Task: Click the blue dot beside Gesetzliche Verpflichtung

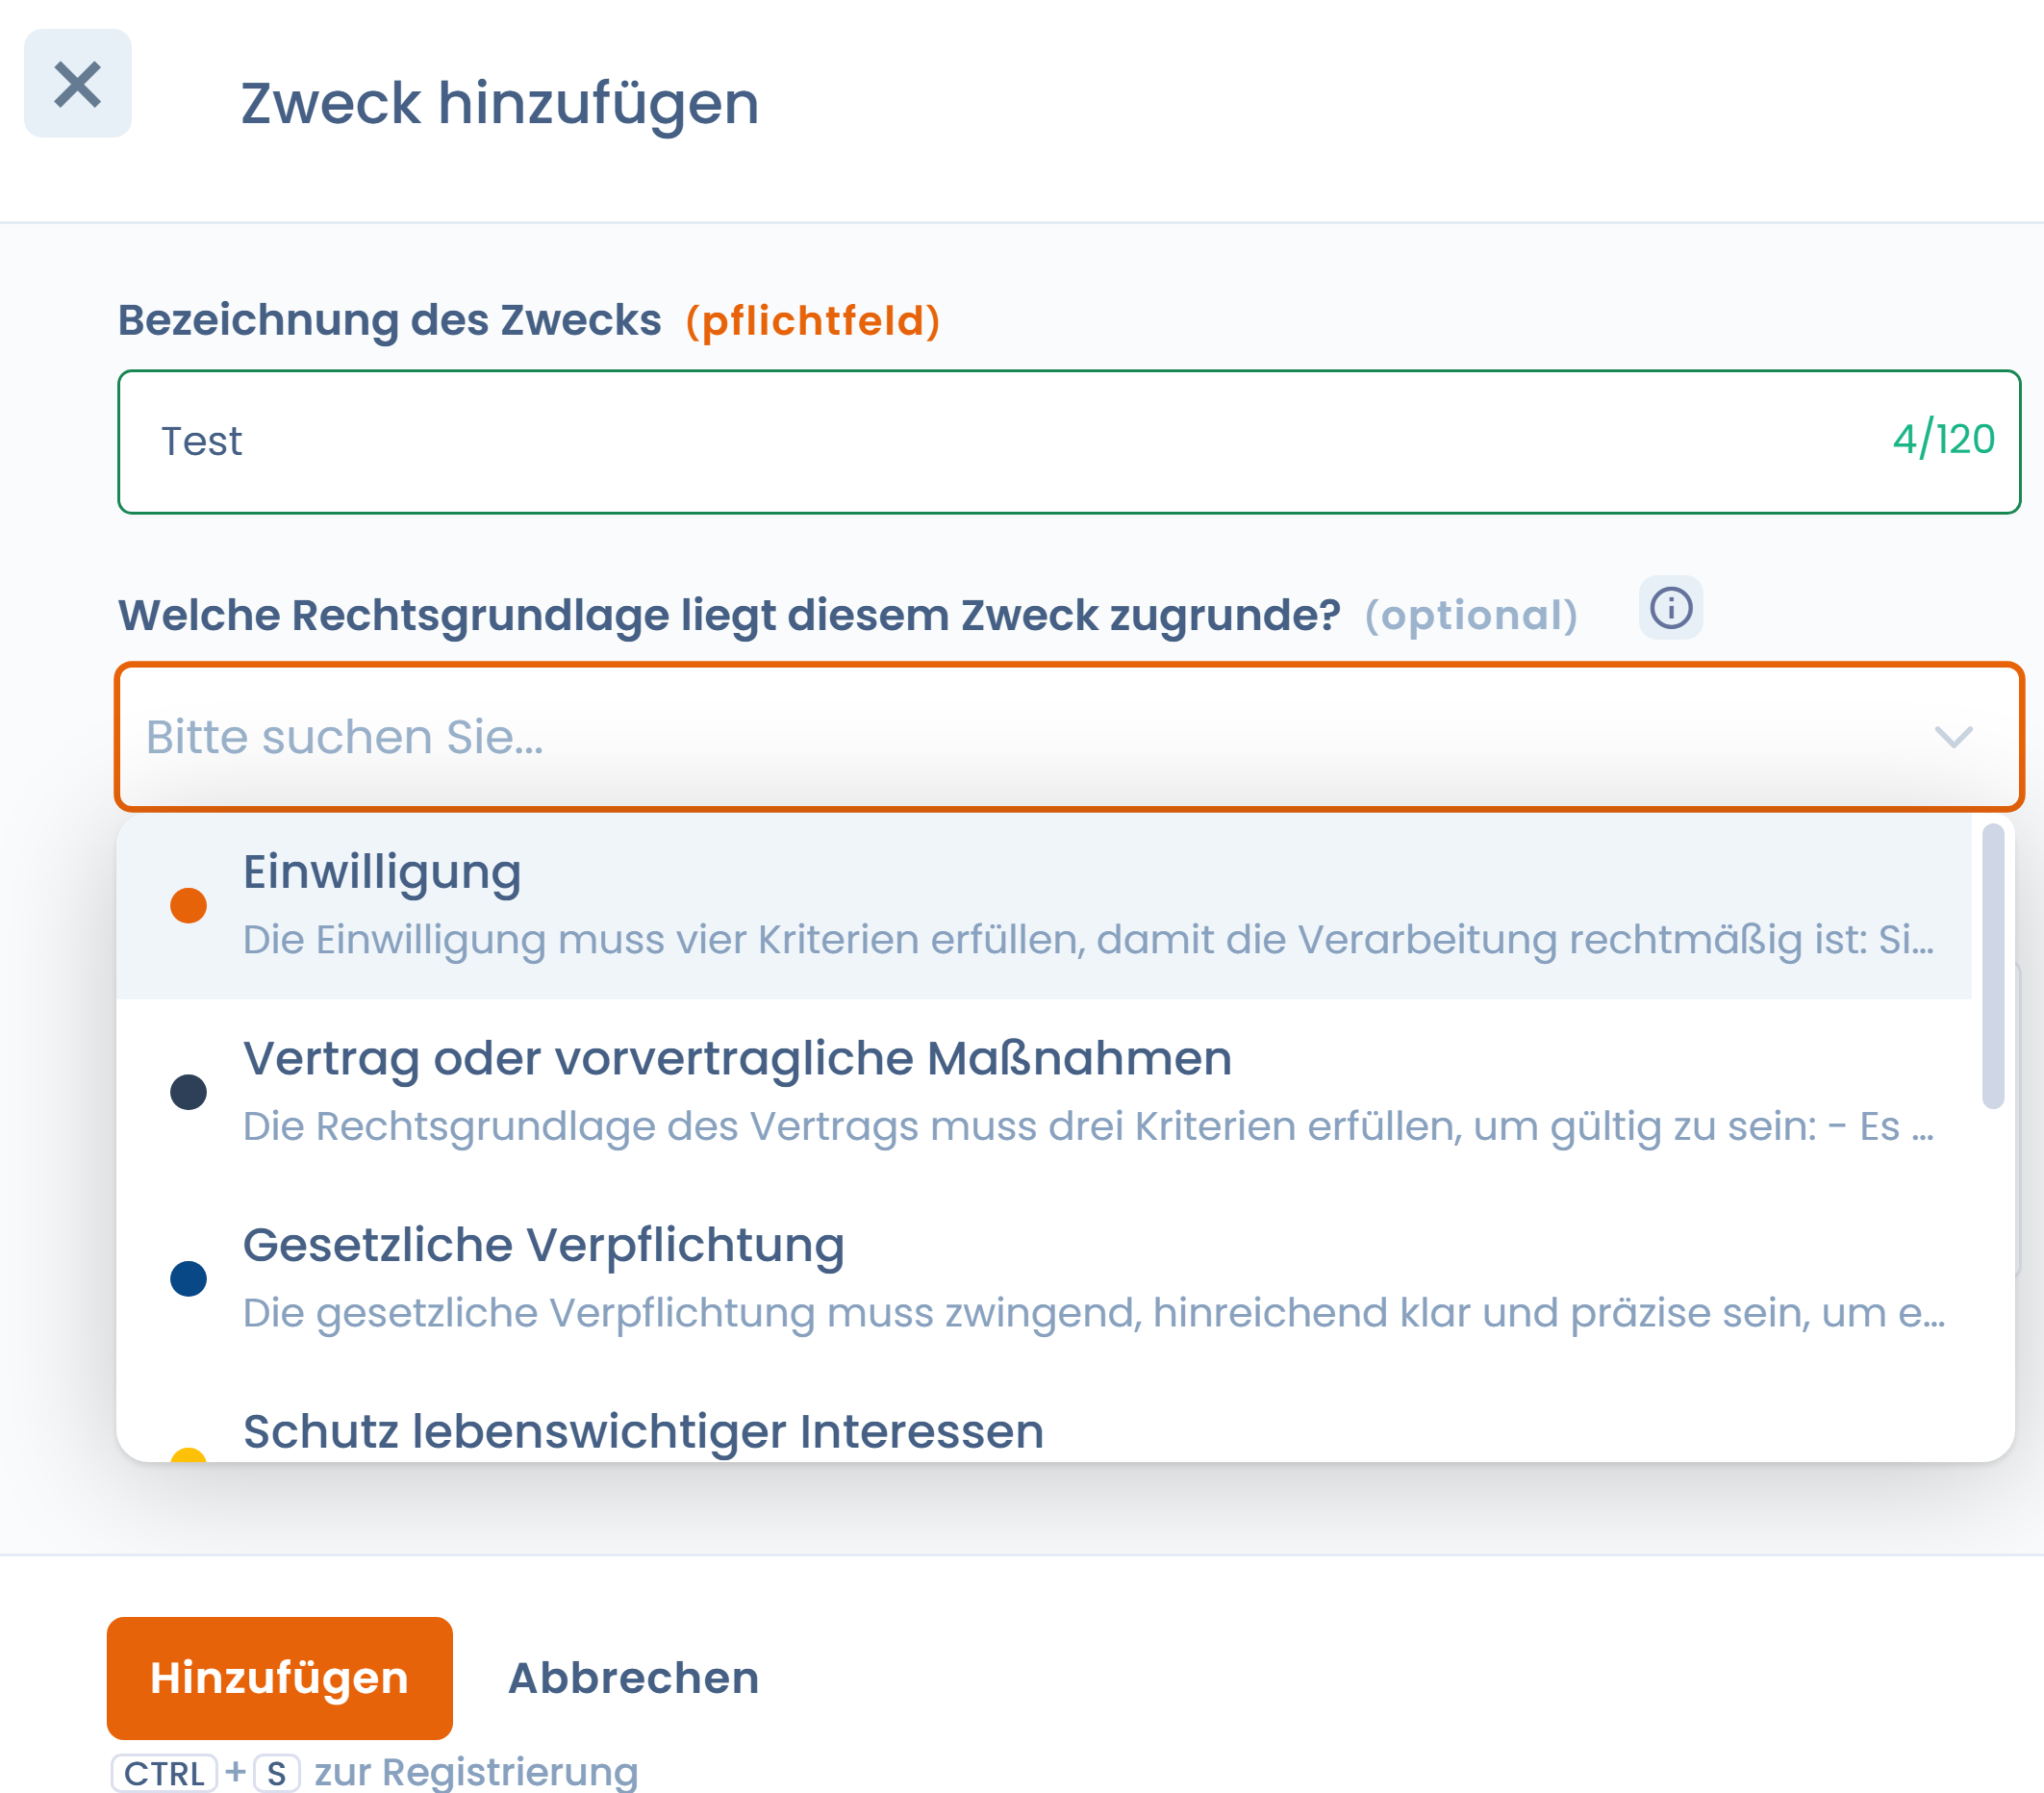Action: coord(188,1278)
